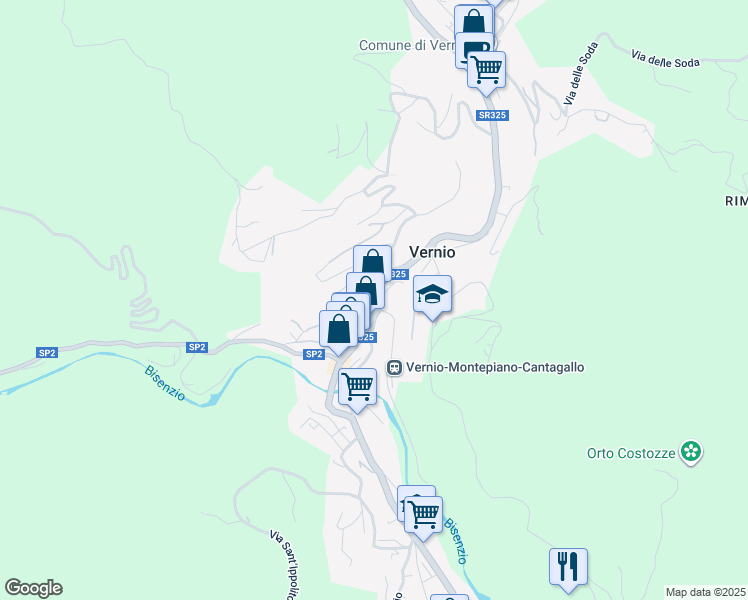Click the Google logo
Viewport: 748px width, 600px height.
33,588
